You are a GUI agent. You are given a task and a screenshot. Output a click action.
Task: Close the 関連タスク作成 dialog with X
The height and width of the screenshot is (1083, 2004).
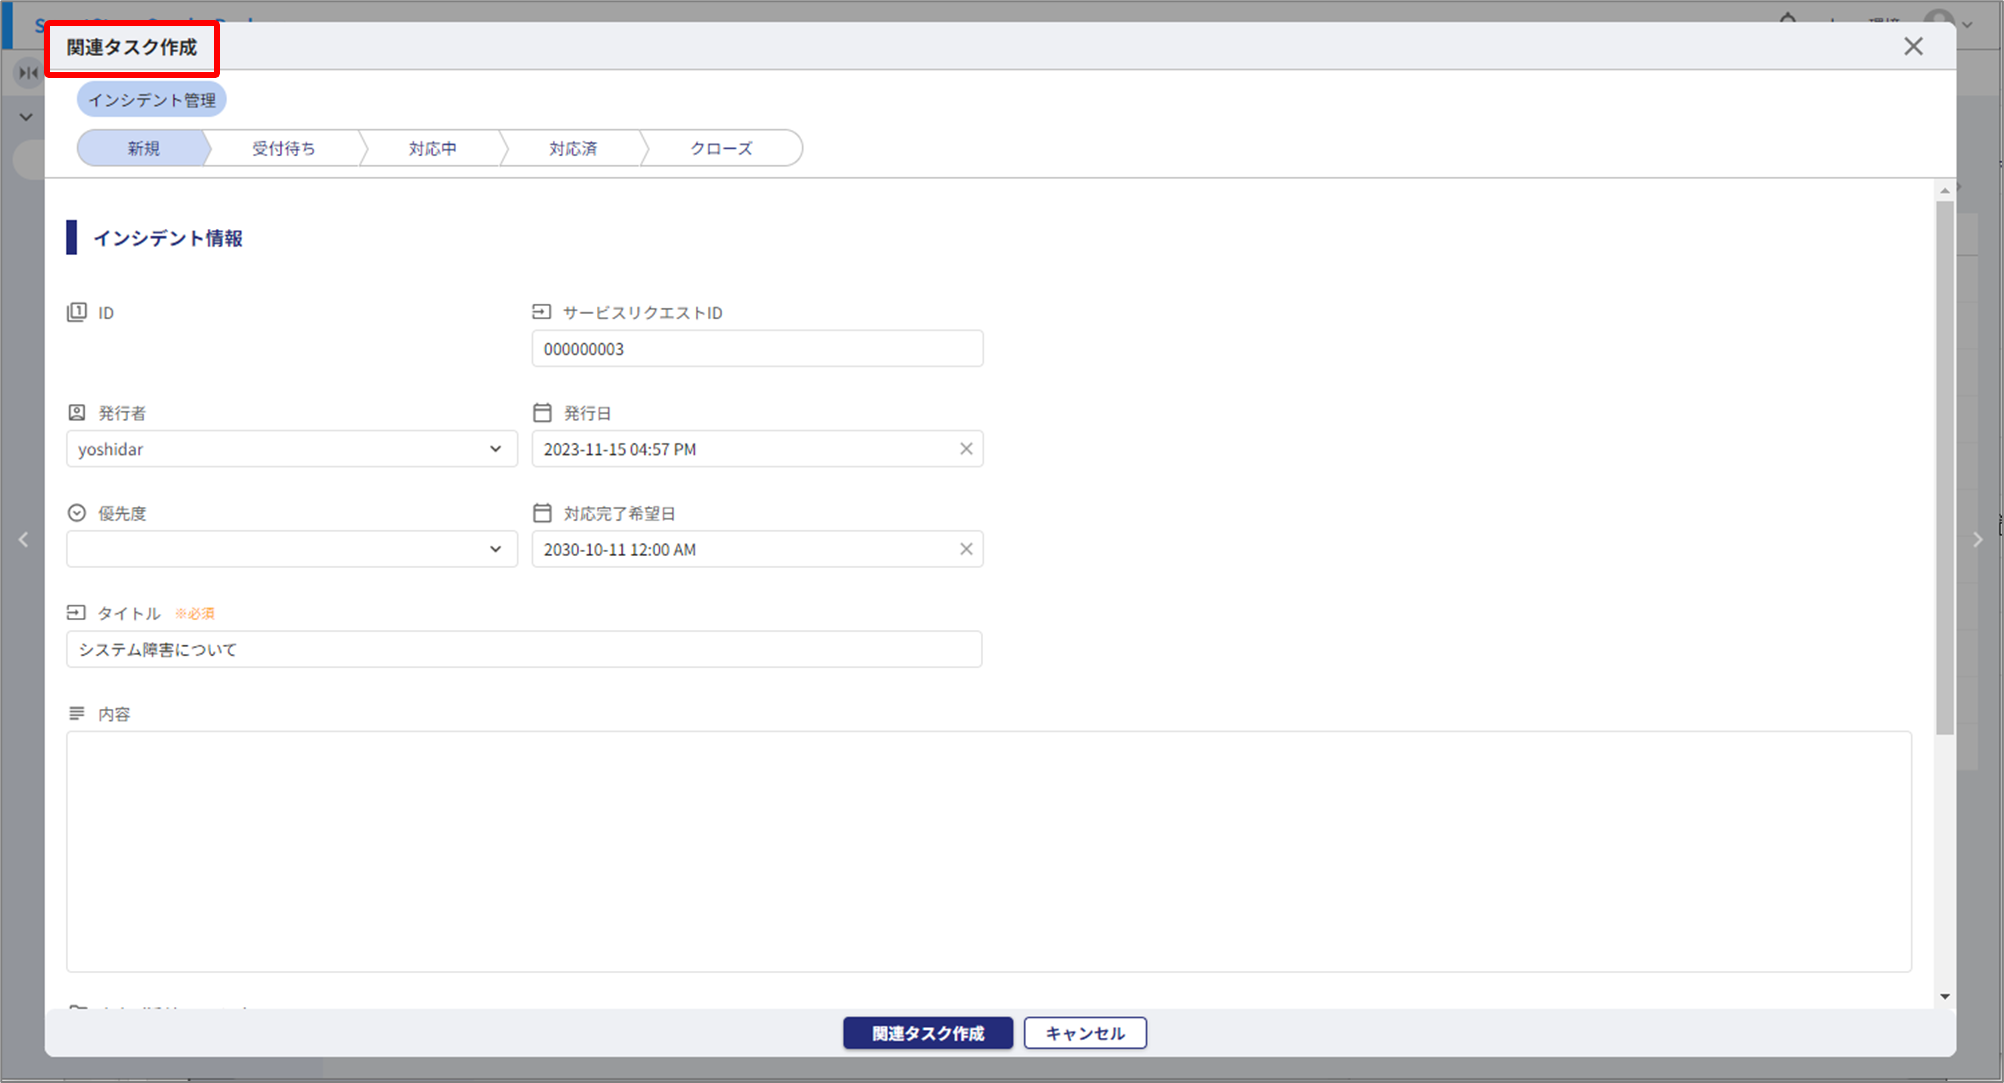coord(1912,47)
